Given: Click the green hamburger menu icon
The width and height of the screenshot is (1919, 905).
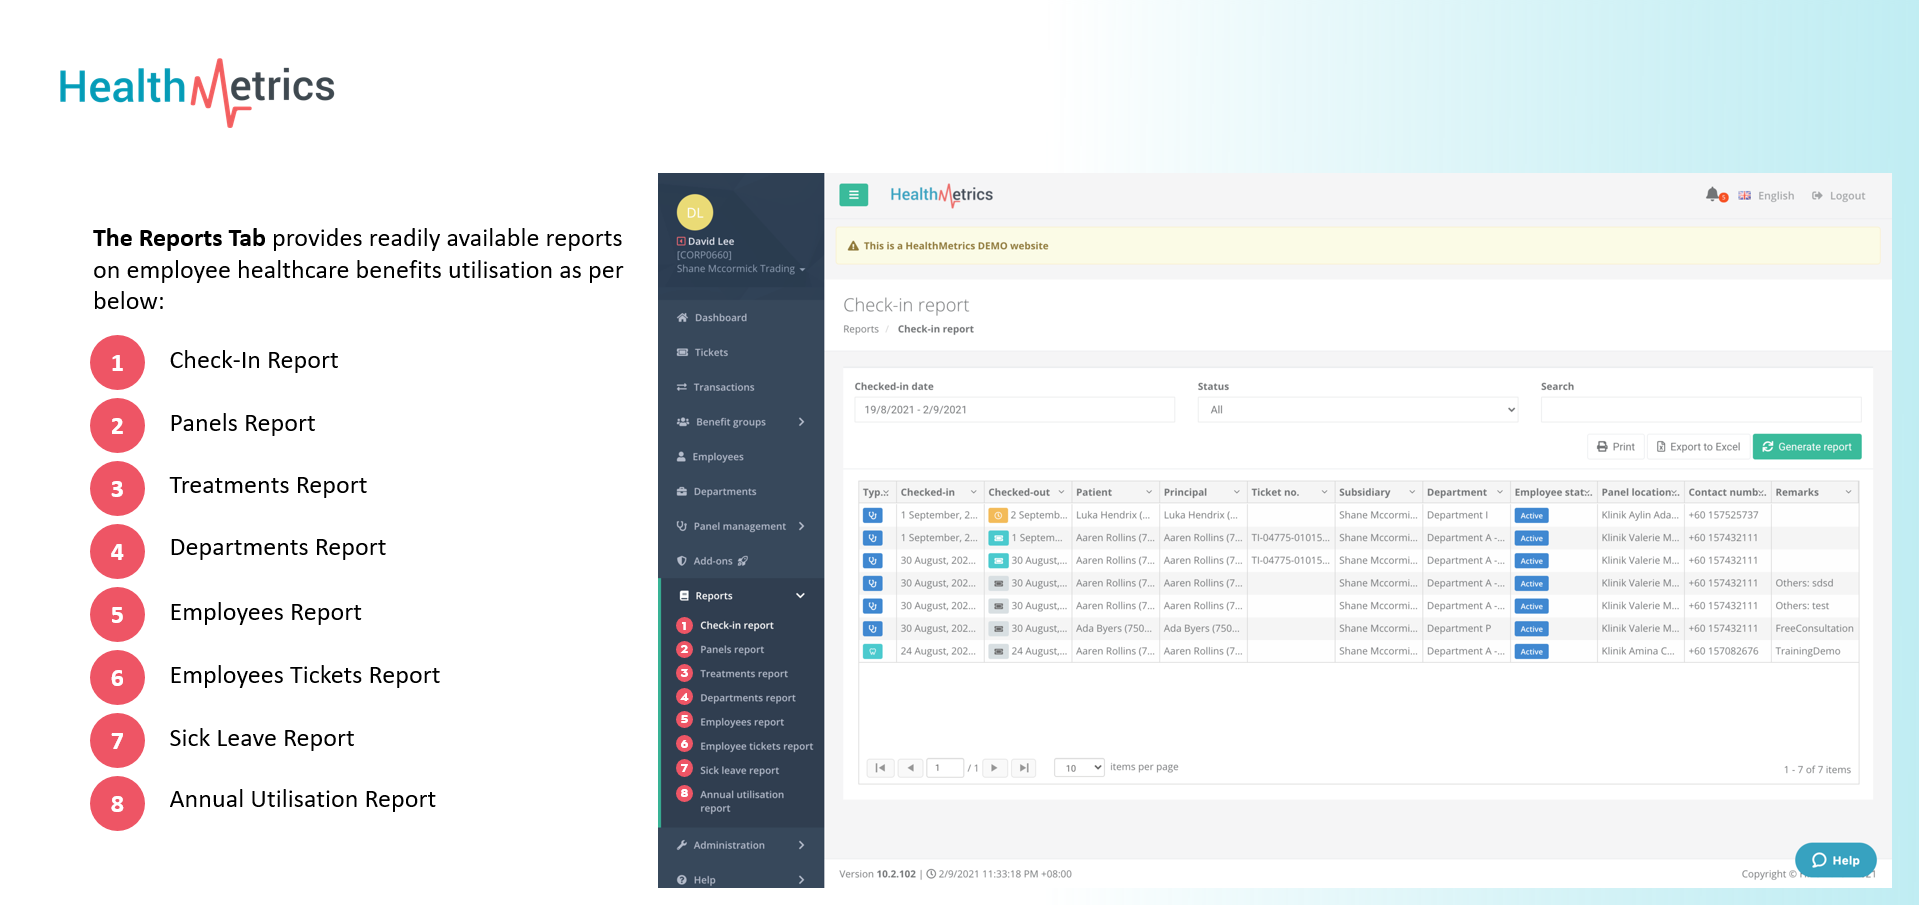Looking at the screenshot, I should (x=853, y=195).
